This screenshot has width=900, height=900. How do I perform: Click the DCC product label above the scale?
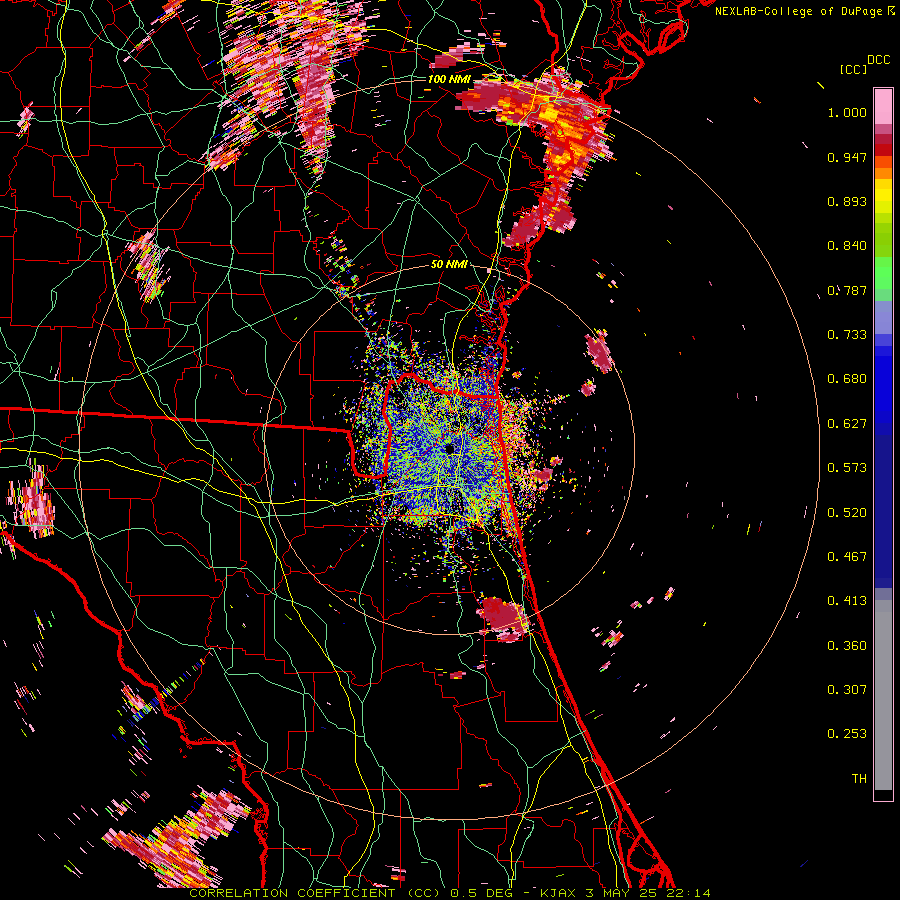pos(878,60)
